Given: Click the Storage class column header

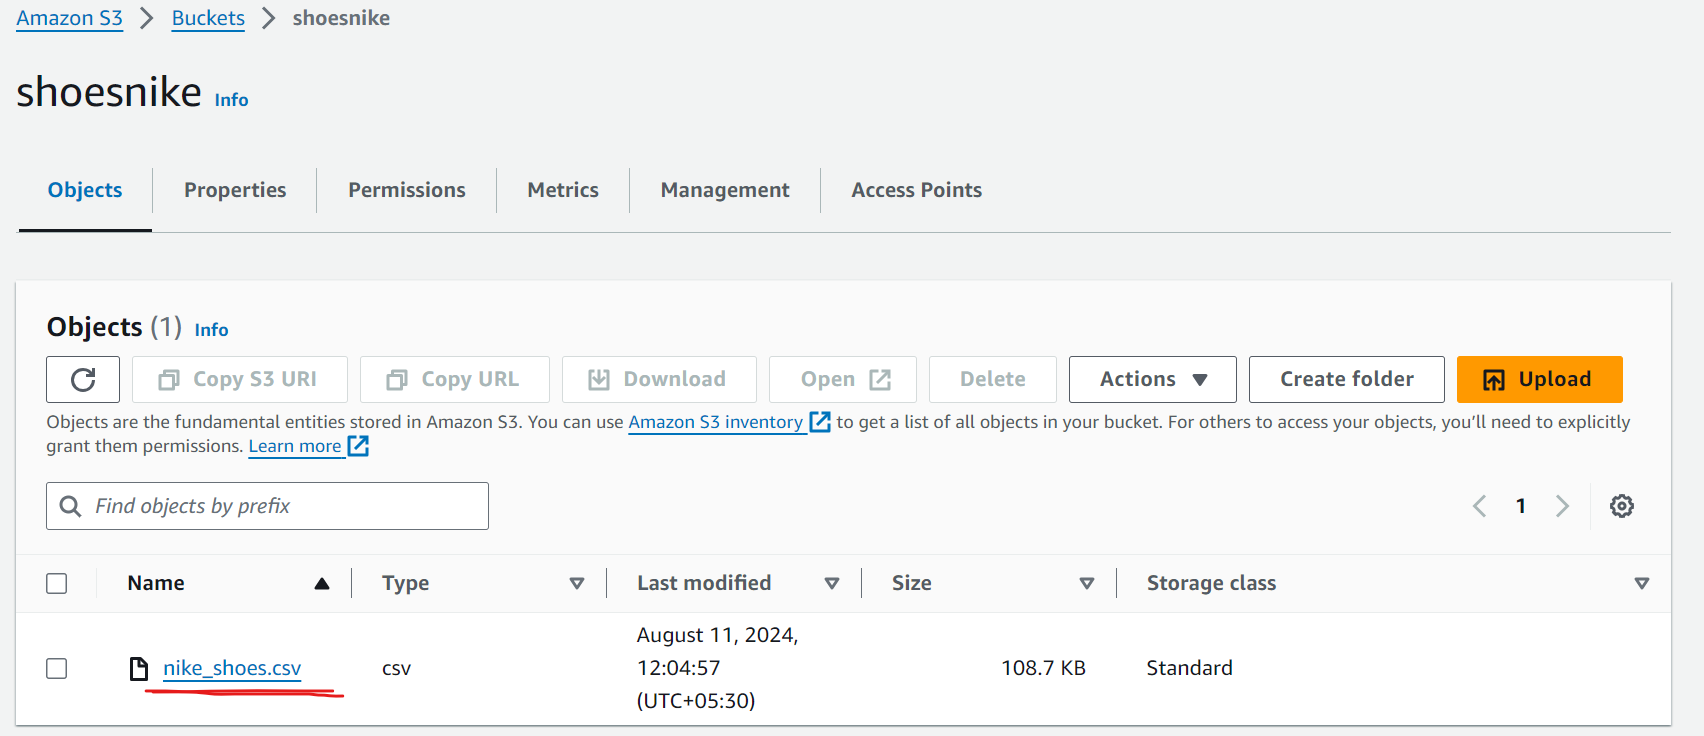Looking at the screenshot, I should pos(1211,583).
